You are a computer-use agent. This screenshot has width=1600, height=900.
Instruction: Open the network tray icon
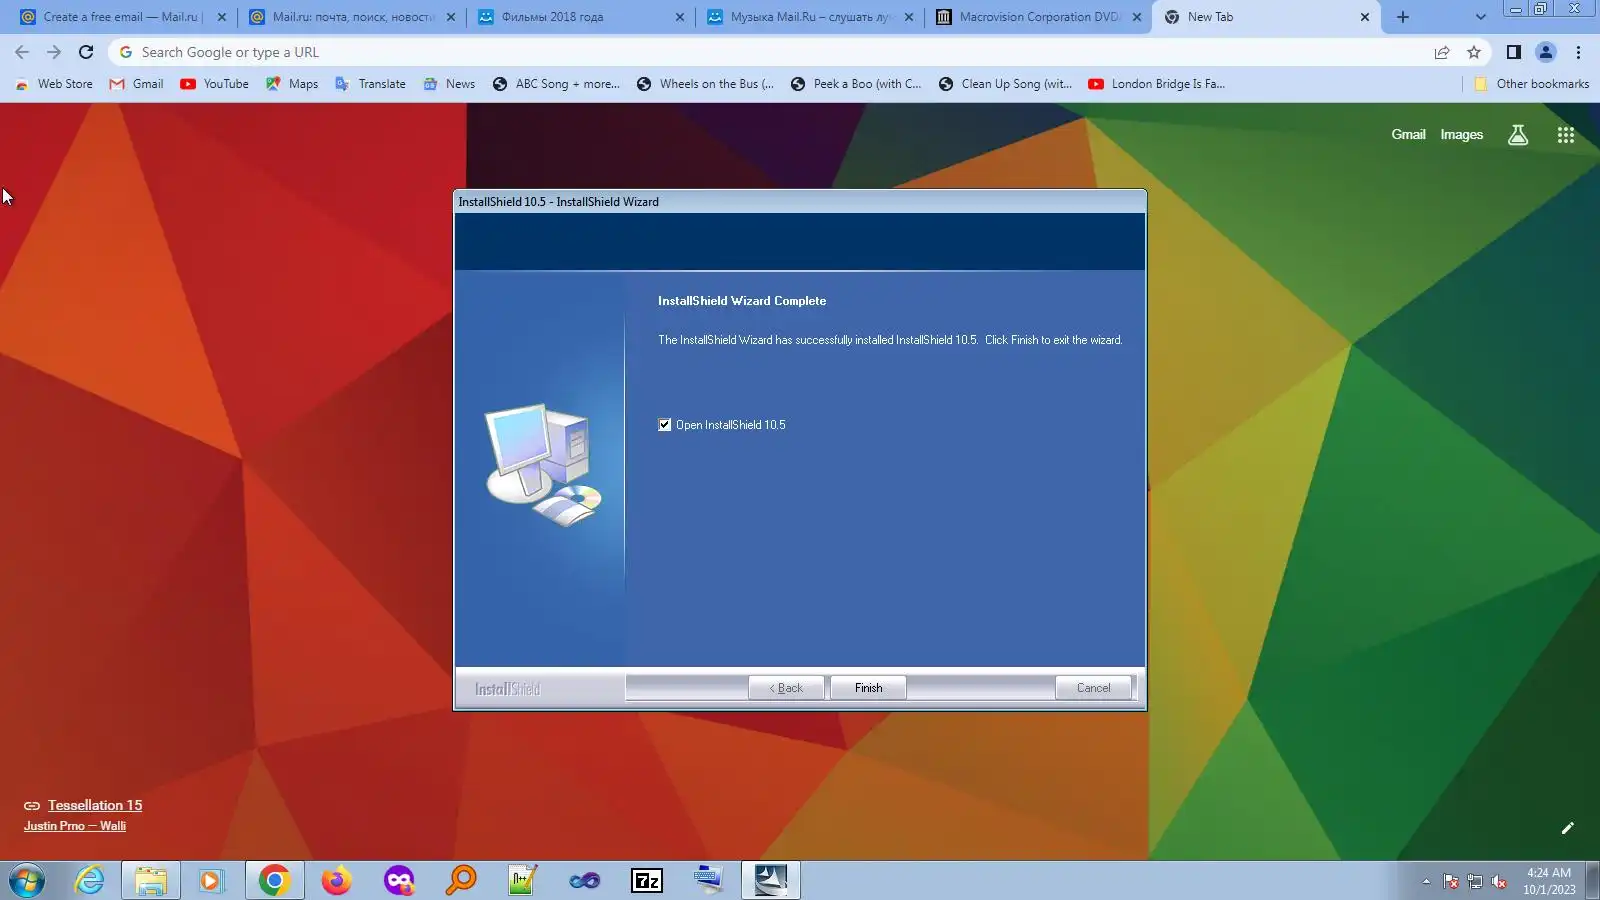[x=1475, y=881]
